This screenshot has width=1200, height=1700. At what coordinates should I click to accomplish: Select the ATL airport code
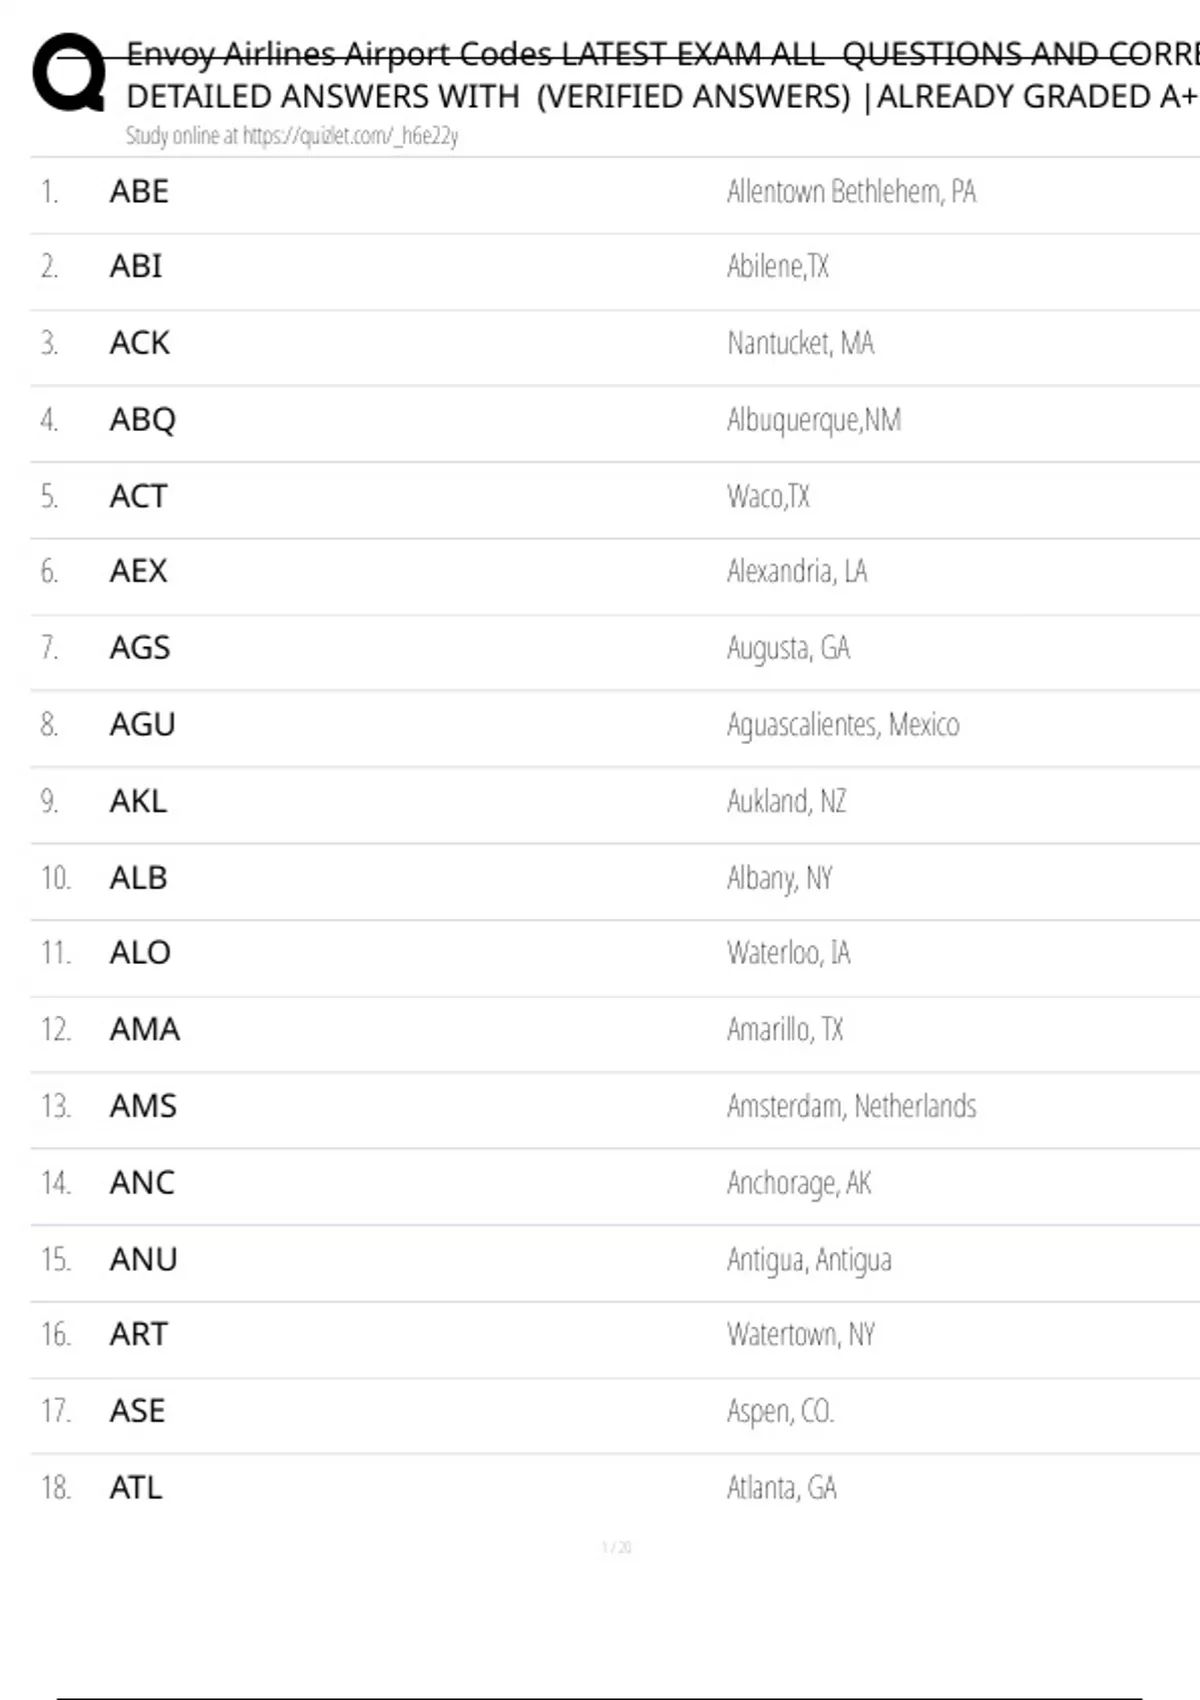point(135,1488)
